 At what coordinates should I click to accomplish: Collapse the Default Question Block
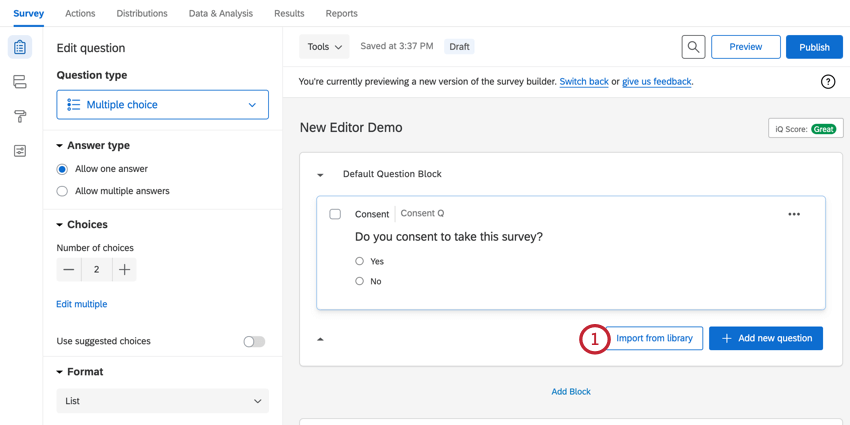321,175
